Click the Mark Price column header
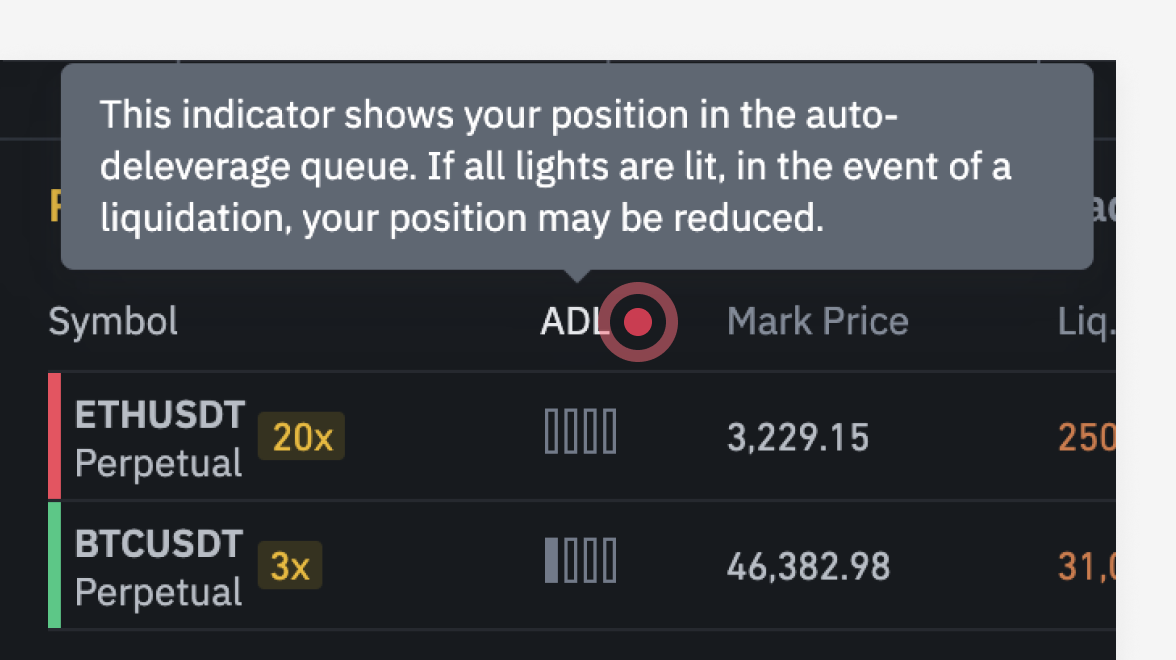Screen dimensions: 1176x660 817,321
